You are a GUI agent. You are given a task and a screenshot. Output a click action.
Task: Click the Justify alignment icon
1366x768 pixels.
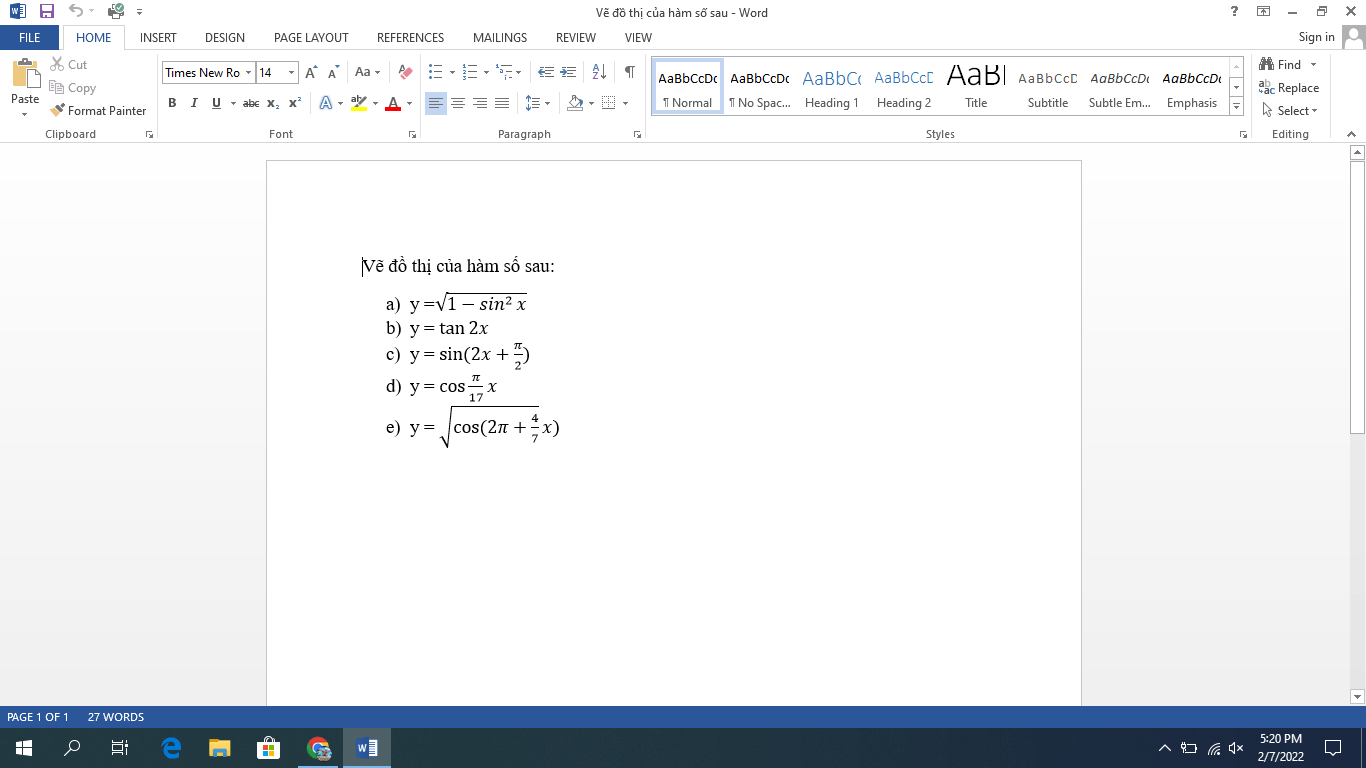[502, 103]
